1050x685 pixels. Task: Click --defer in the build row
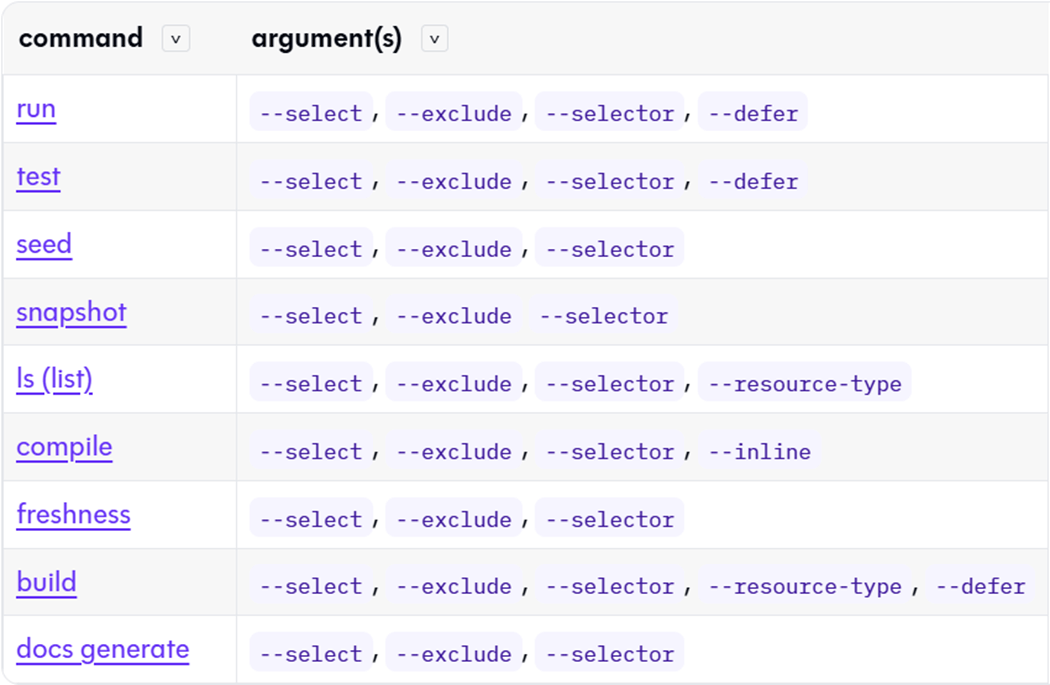[x=980, y=587]
